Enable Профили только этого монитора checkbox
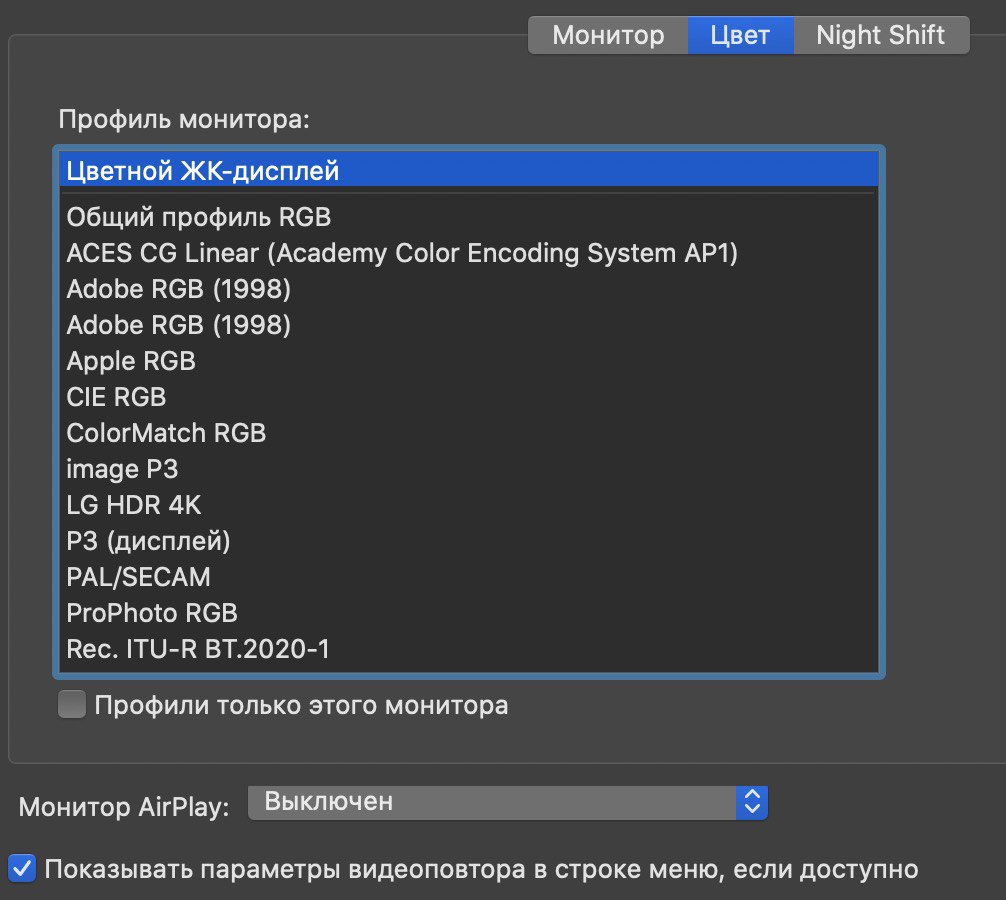Image resolution: width=1006 pixels, height=900 pixels. point(72,704)
